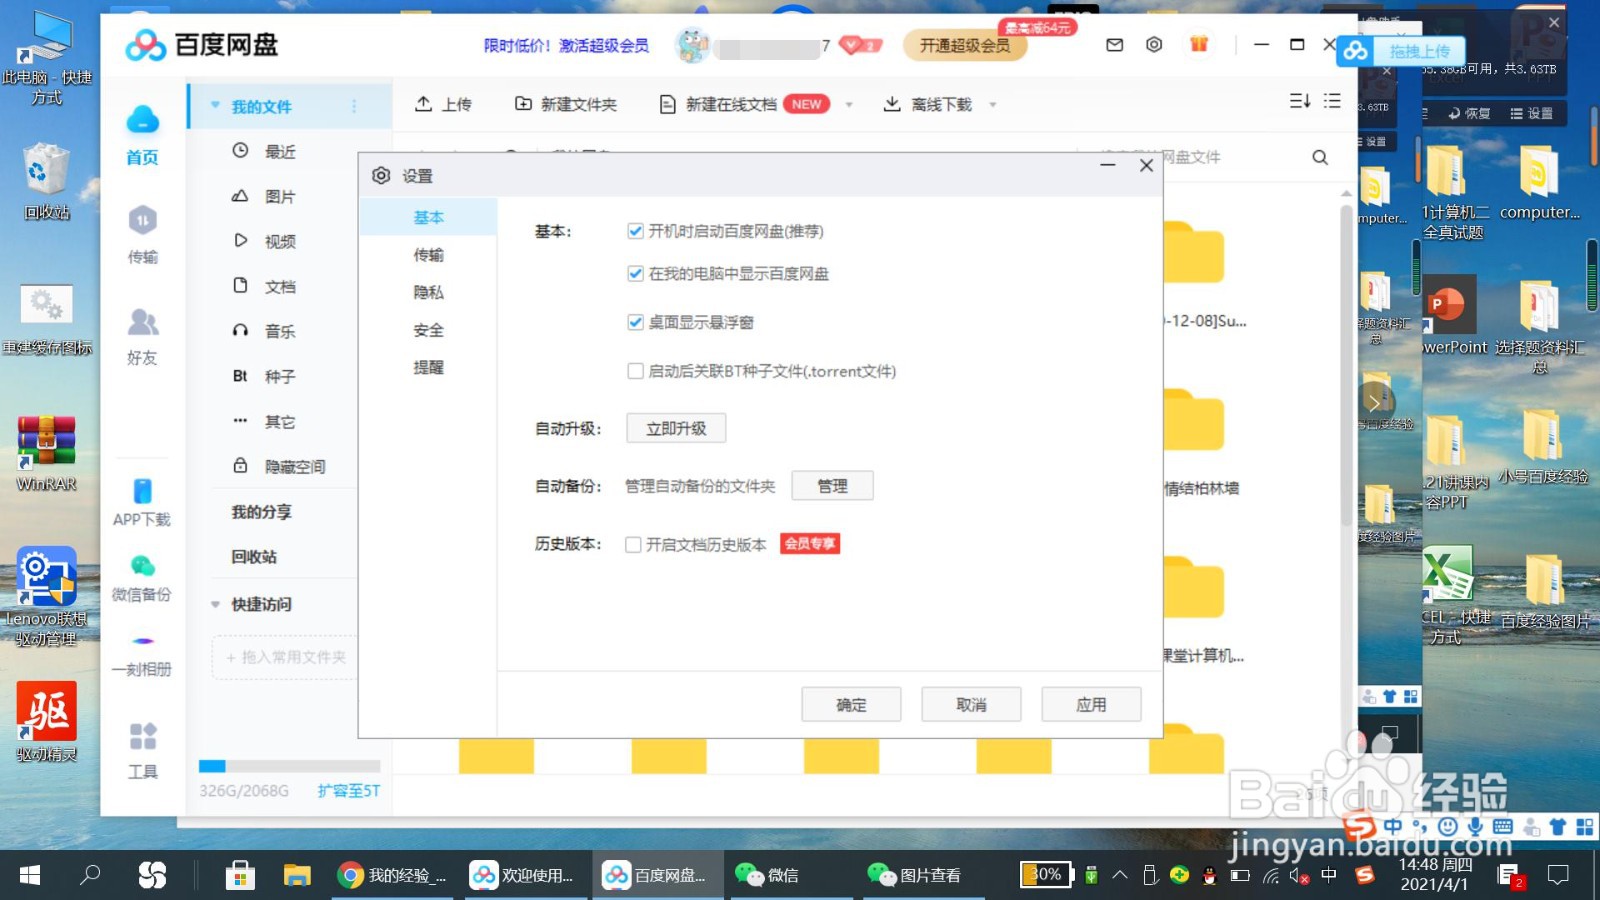Collapse 快捷访问 section arrow

click(x=215, y=604)
